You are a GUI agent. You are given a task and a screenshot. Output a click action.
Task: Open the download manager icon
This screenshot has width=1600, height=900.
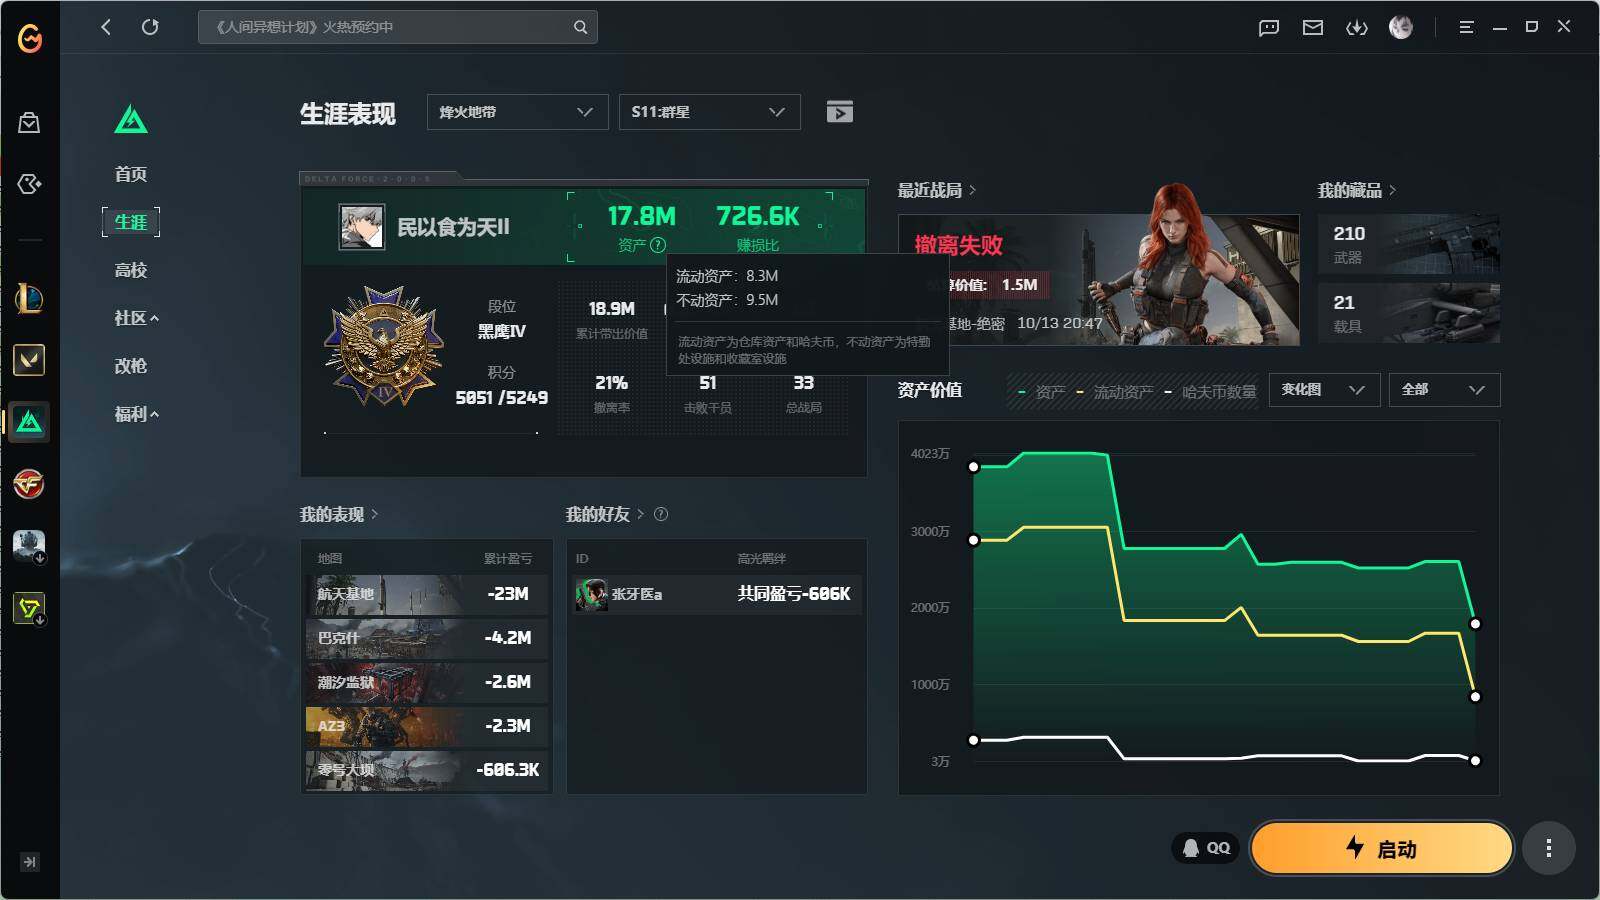(1357, 28)
